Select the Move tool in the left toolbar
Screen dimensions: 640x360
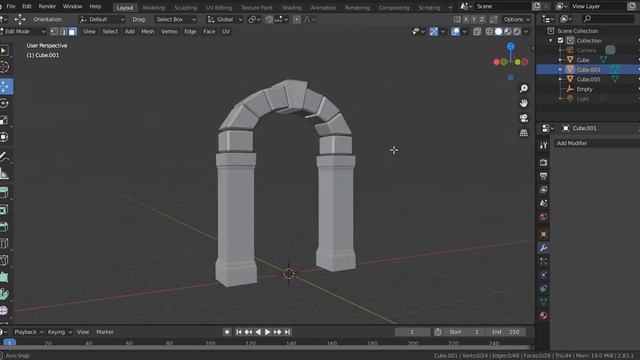pyautogui.click(x=5, y=87)
